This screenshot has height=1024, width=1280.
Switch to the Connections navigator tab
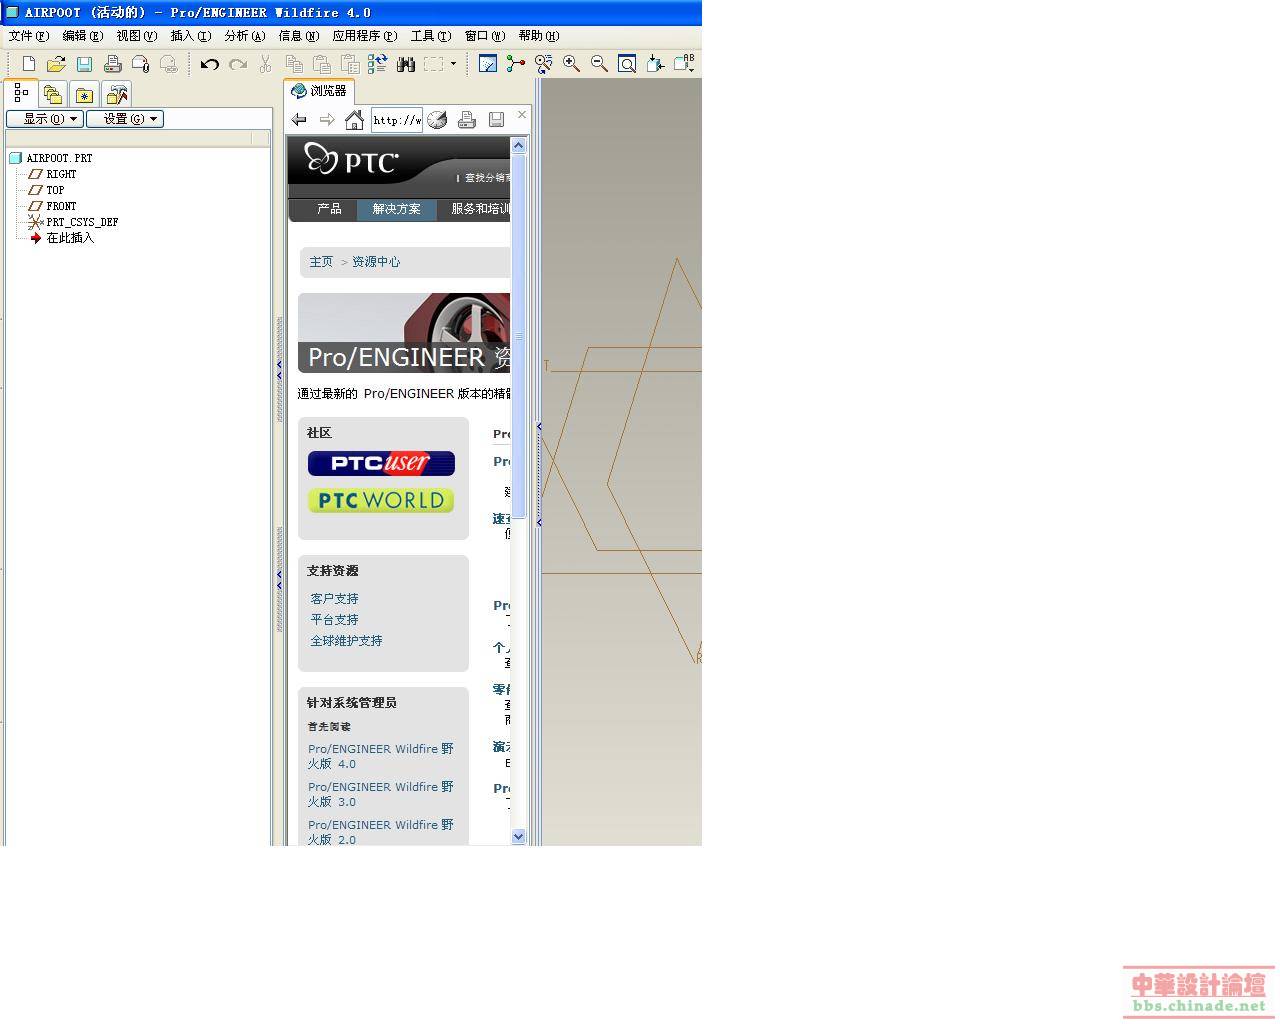coord(117,95)
